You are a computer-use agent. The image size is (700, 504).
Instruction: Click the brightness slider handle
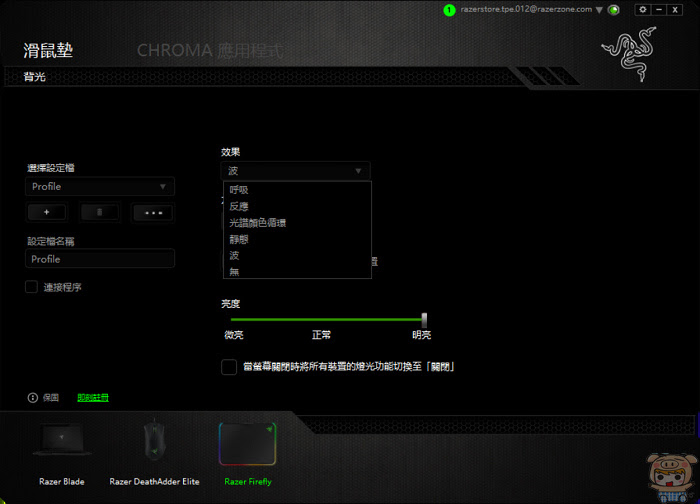pyautogui.click(x=424, y=320)
